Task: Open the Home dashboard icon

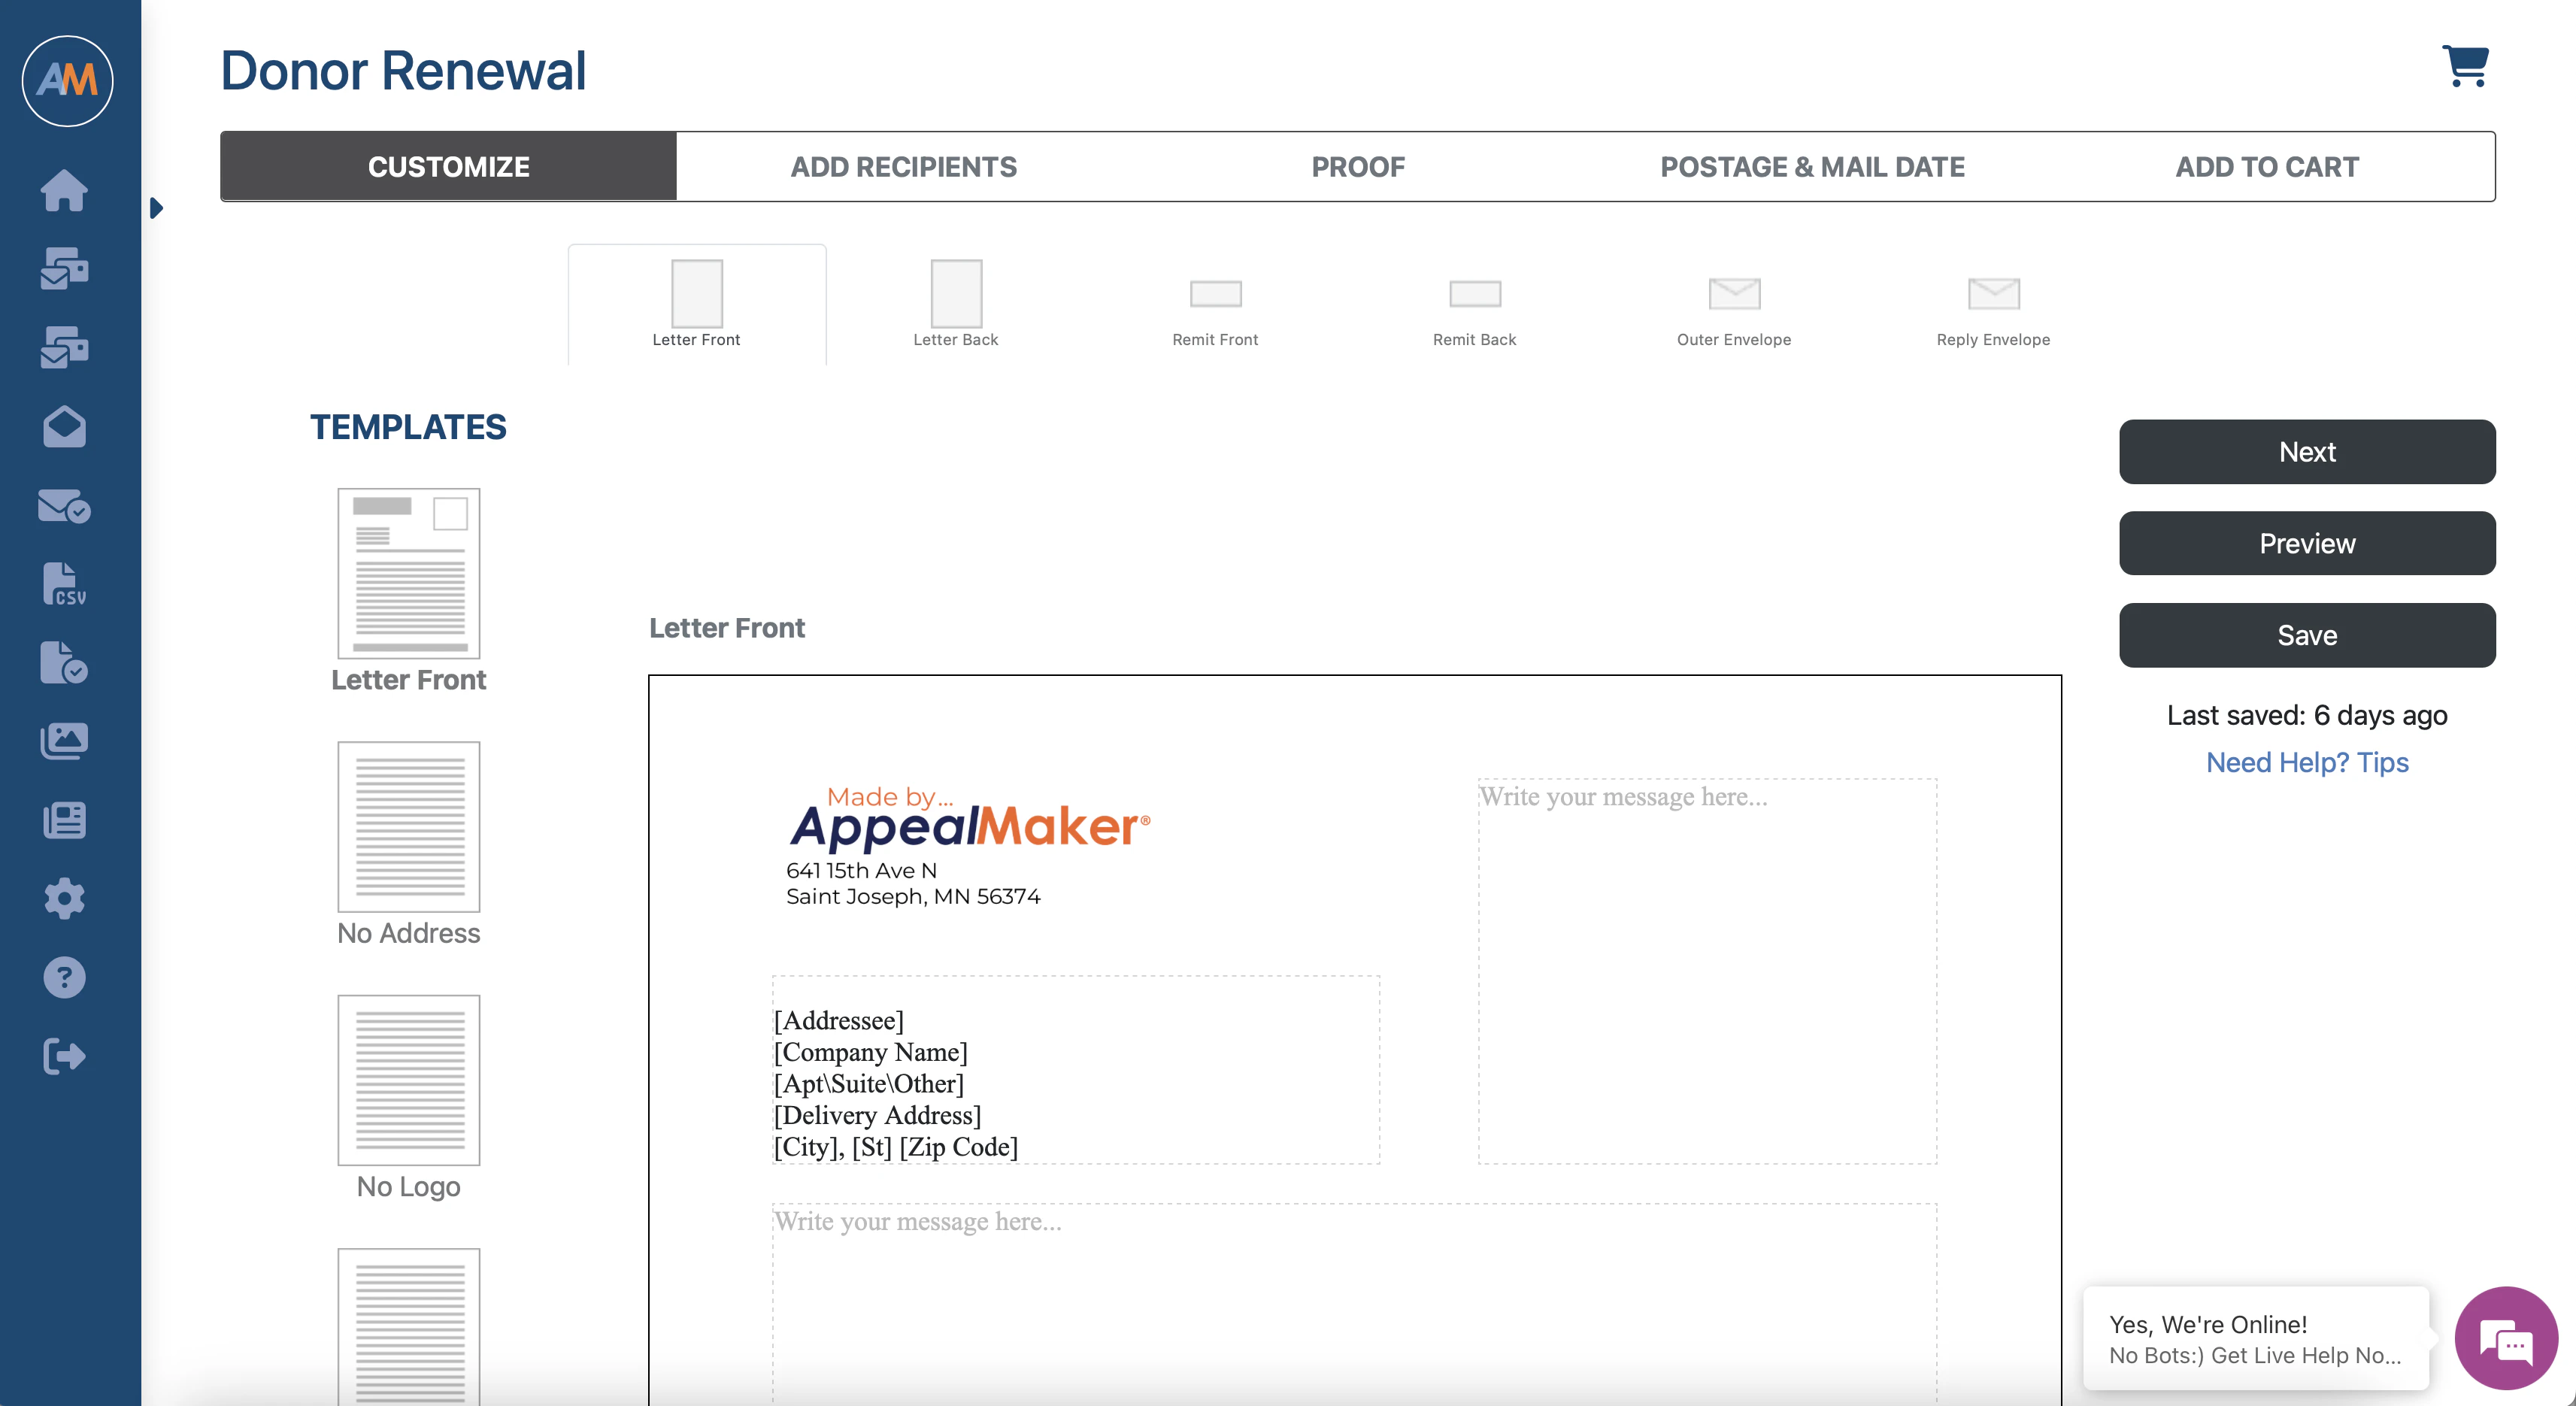Action: 65,192
